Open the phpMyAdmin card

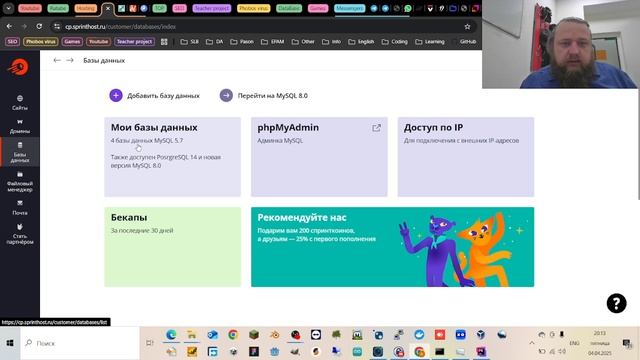pyautogui.click(x=319, y=157)
